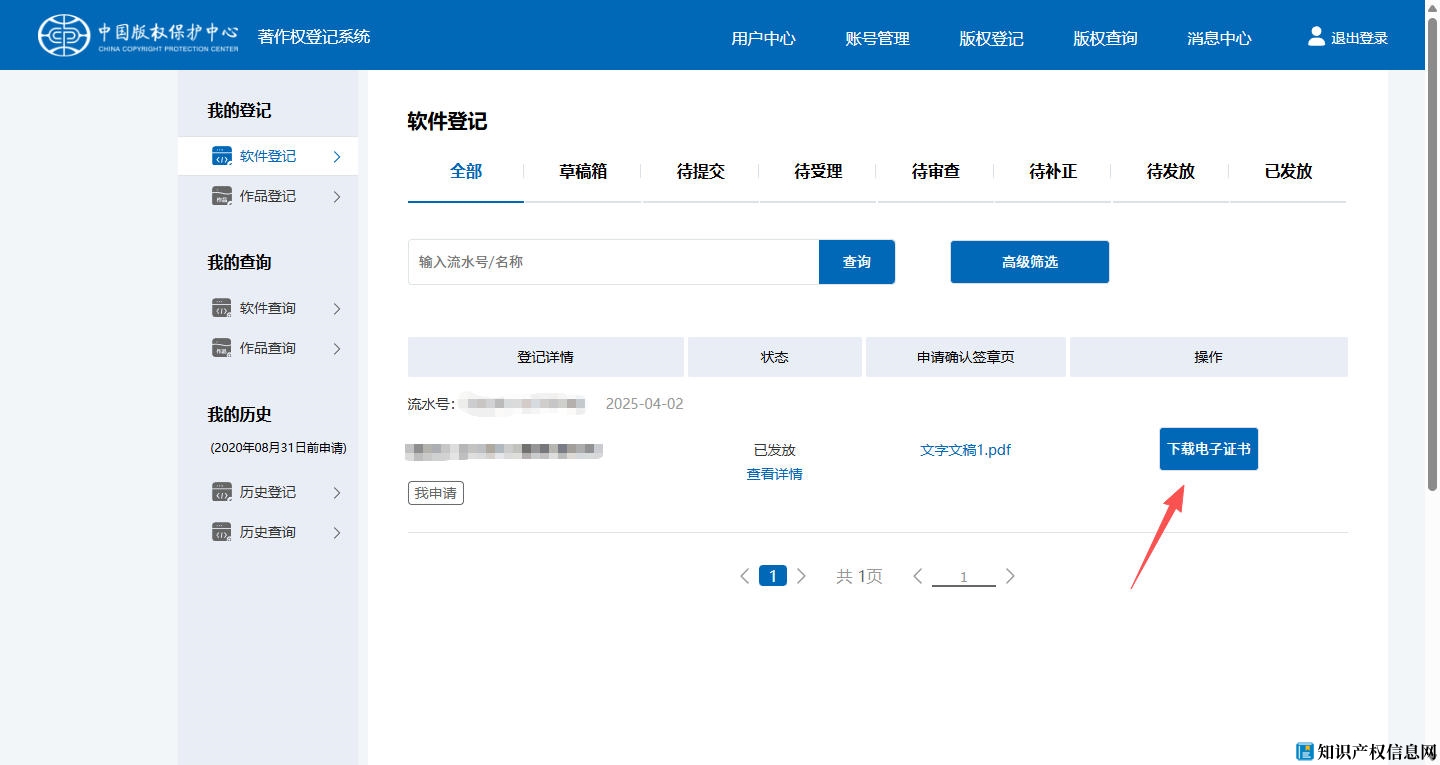Image resolution: width=1440 pixels, height=765 pixels.
Task: Click the China Copyright Protection Center logo
Action: [x=138, y=35]
